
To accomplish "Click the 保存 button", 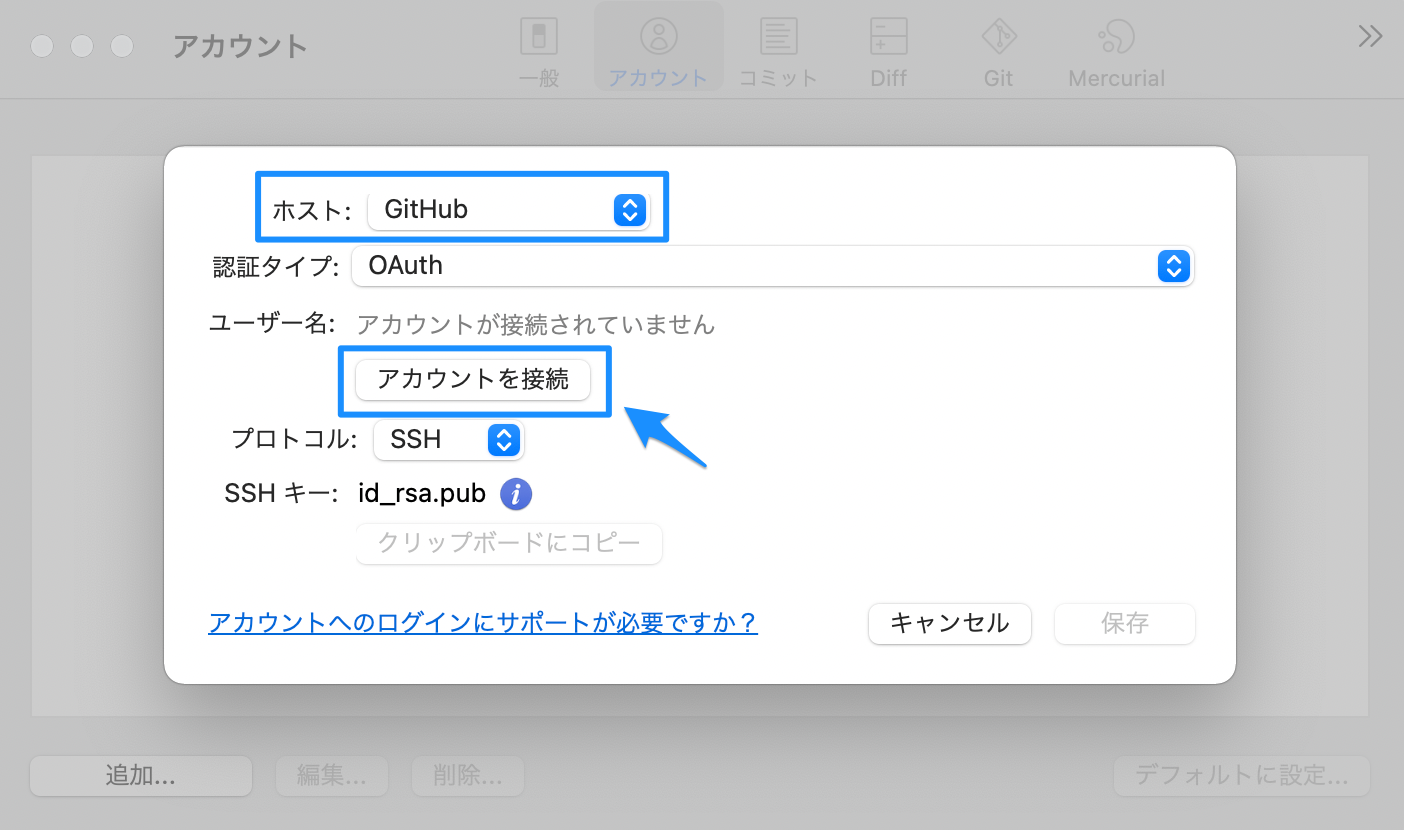I will click(x=1124, y=623).
